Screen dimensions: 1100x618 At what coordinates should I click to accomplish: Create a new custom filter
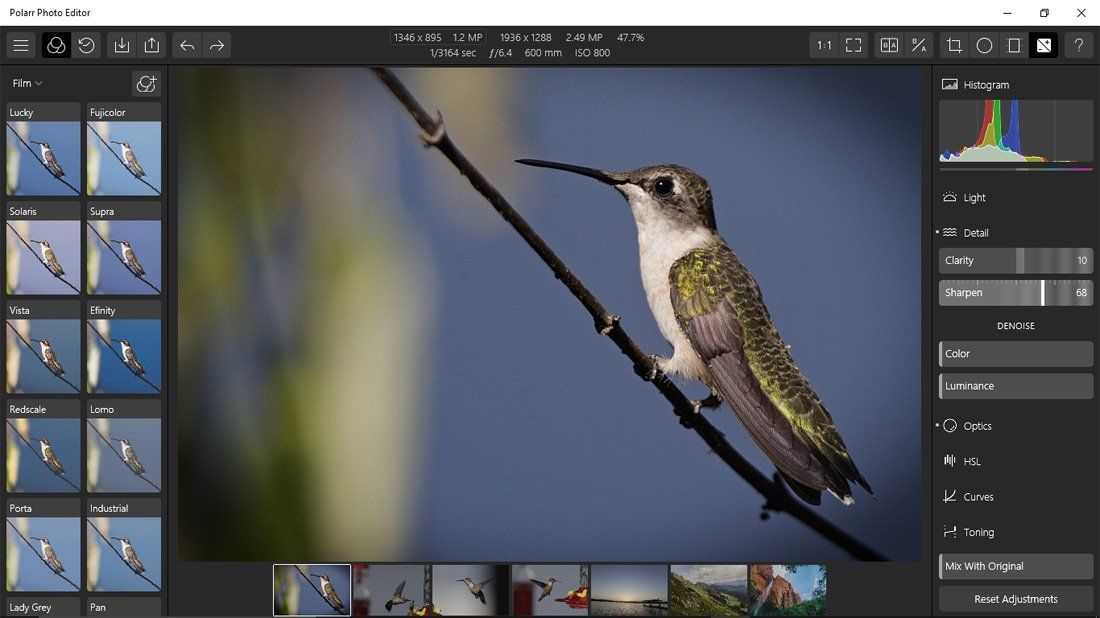click(x=146, y=83)
